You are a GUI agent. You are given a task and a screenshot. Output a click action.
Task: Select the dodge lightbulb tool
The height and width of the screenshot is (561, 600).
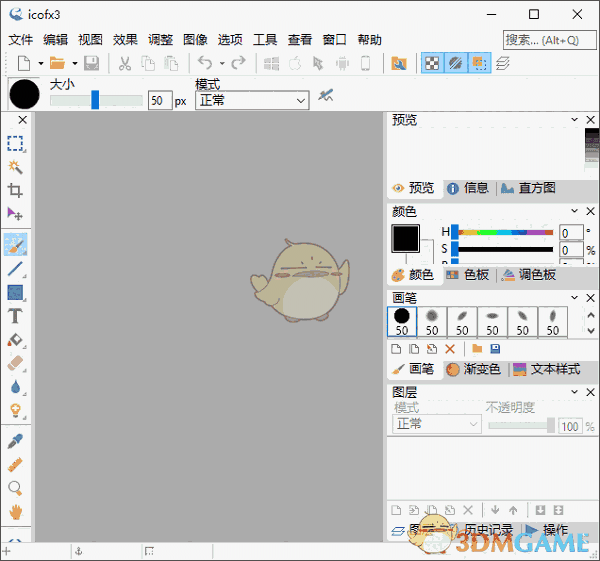[15, 411]
